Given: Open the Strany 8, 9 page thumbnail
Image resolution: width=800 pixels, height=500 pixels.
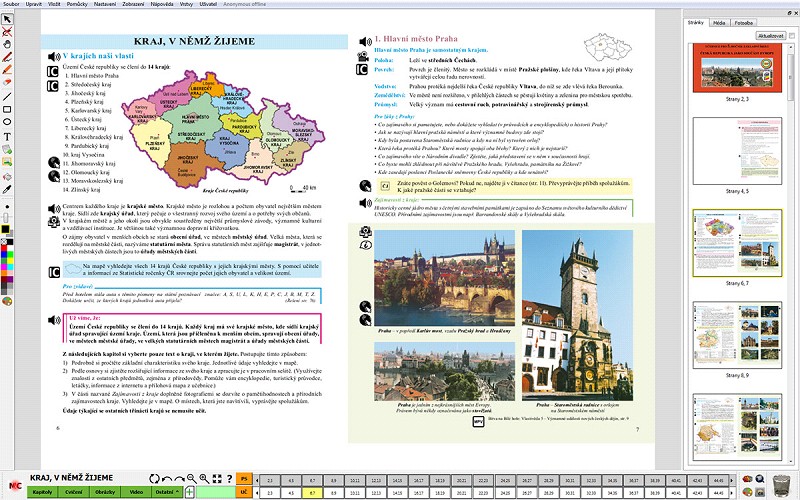Looking at the screenshot, I should click(737, 335).
